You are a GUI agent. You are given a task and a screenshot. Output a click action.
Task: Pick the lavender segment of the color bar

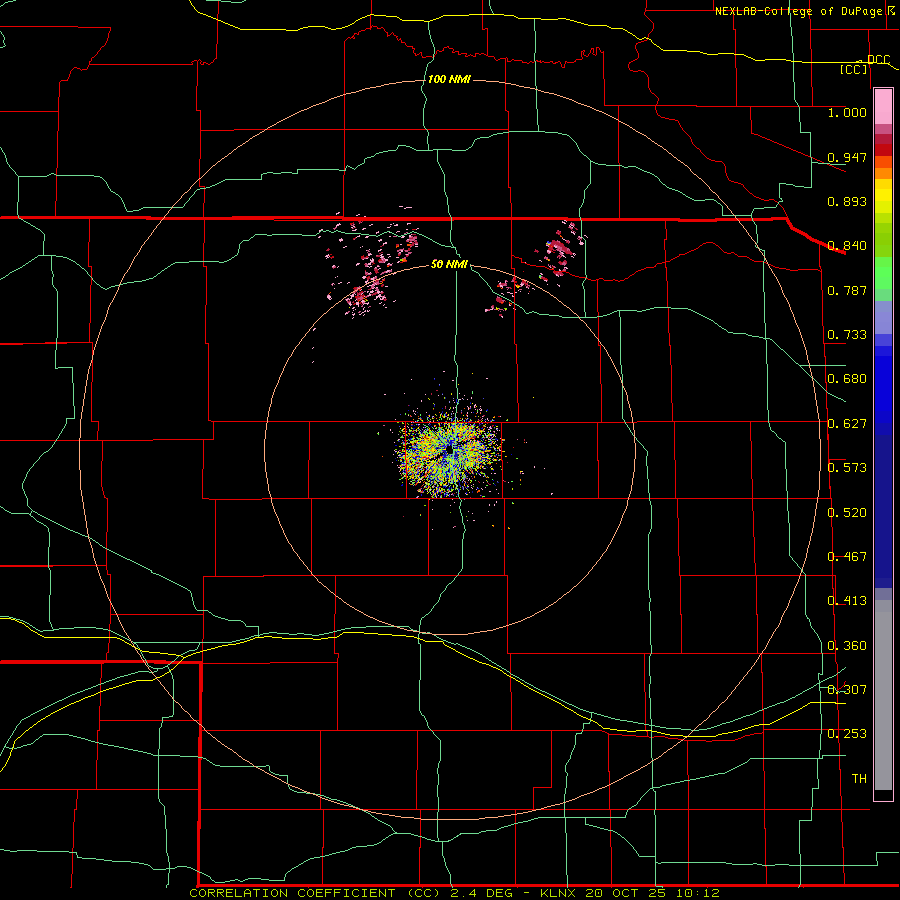883,317
